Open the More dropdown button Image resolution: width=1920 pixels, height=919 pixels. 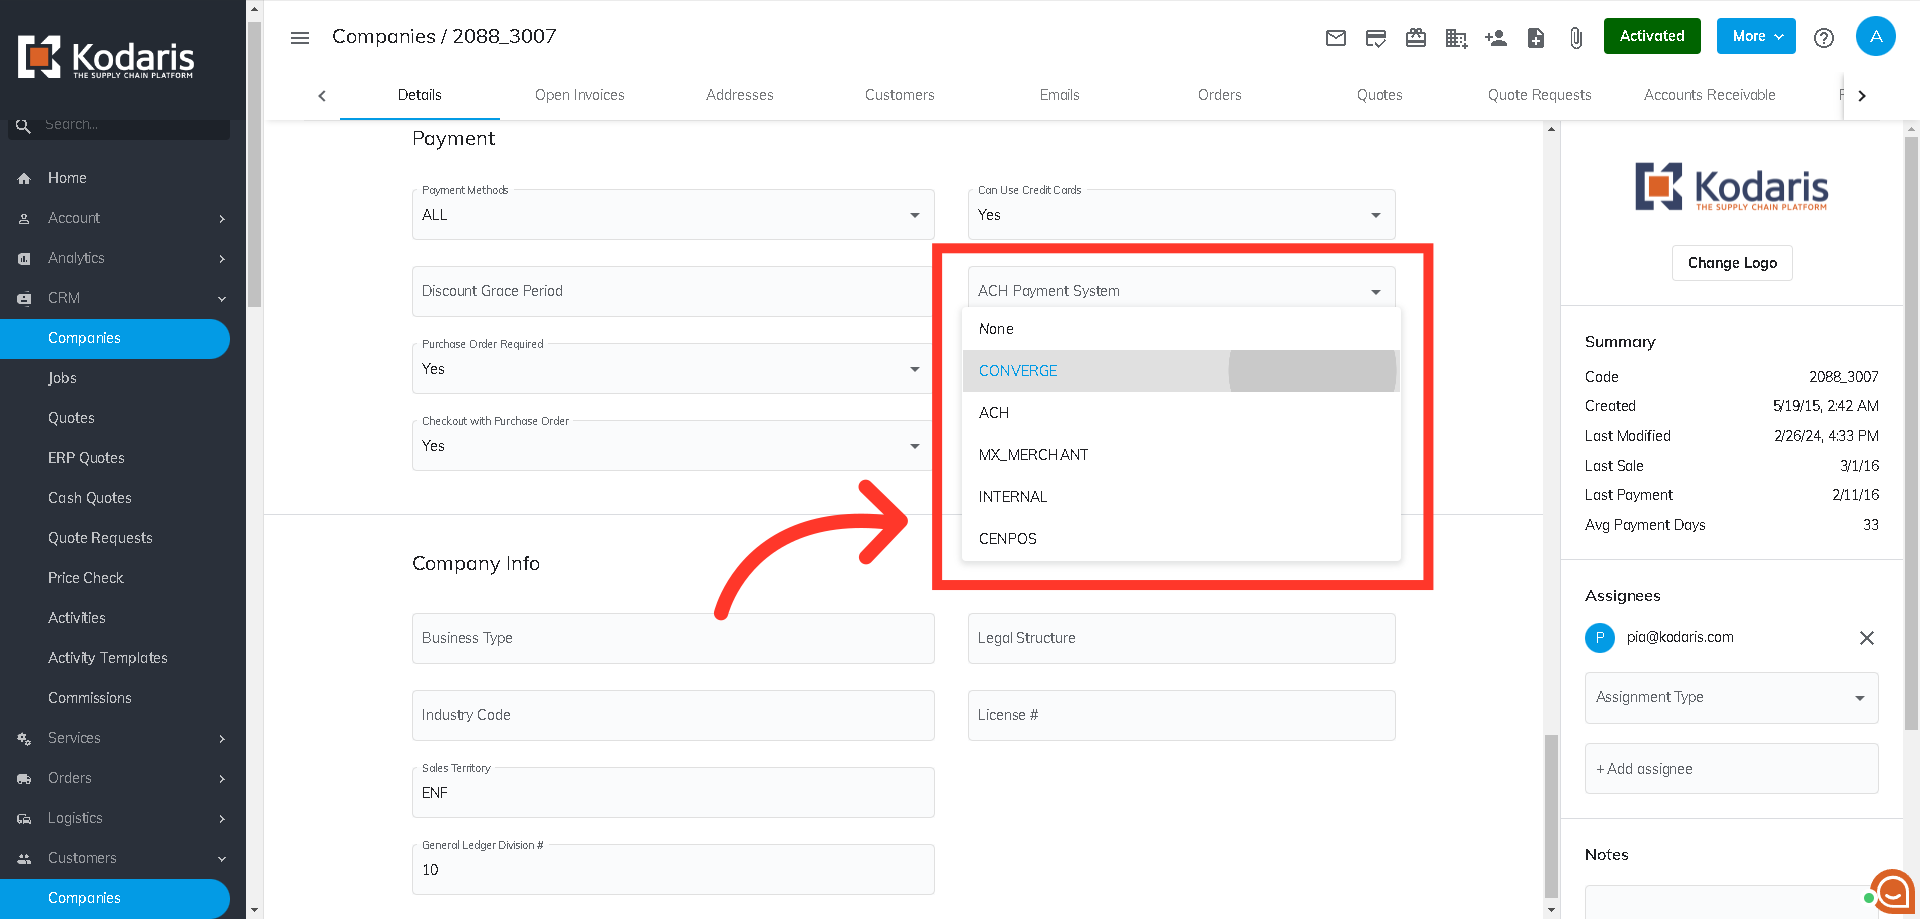(x=1756, y=36)
